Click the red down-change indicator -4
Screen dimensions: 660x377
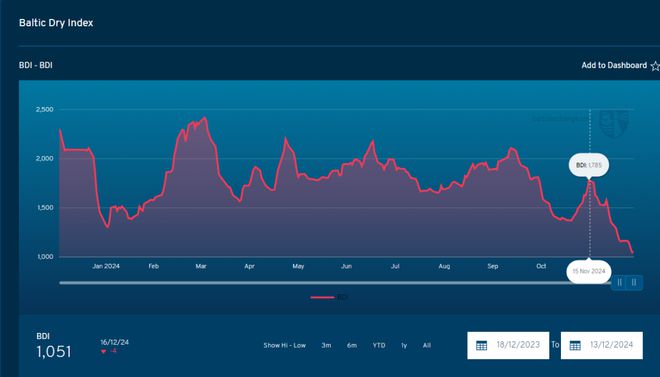pos(109,351)
